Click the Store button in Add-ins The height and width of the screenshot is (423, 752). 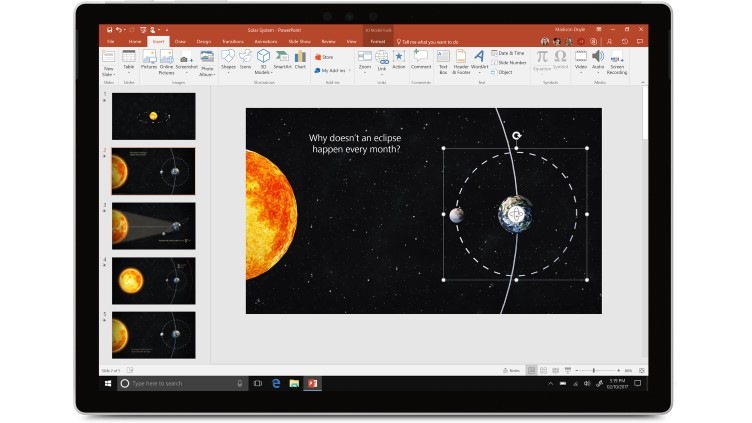pyautogui.click(x=325, y=57)
